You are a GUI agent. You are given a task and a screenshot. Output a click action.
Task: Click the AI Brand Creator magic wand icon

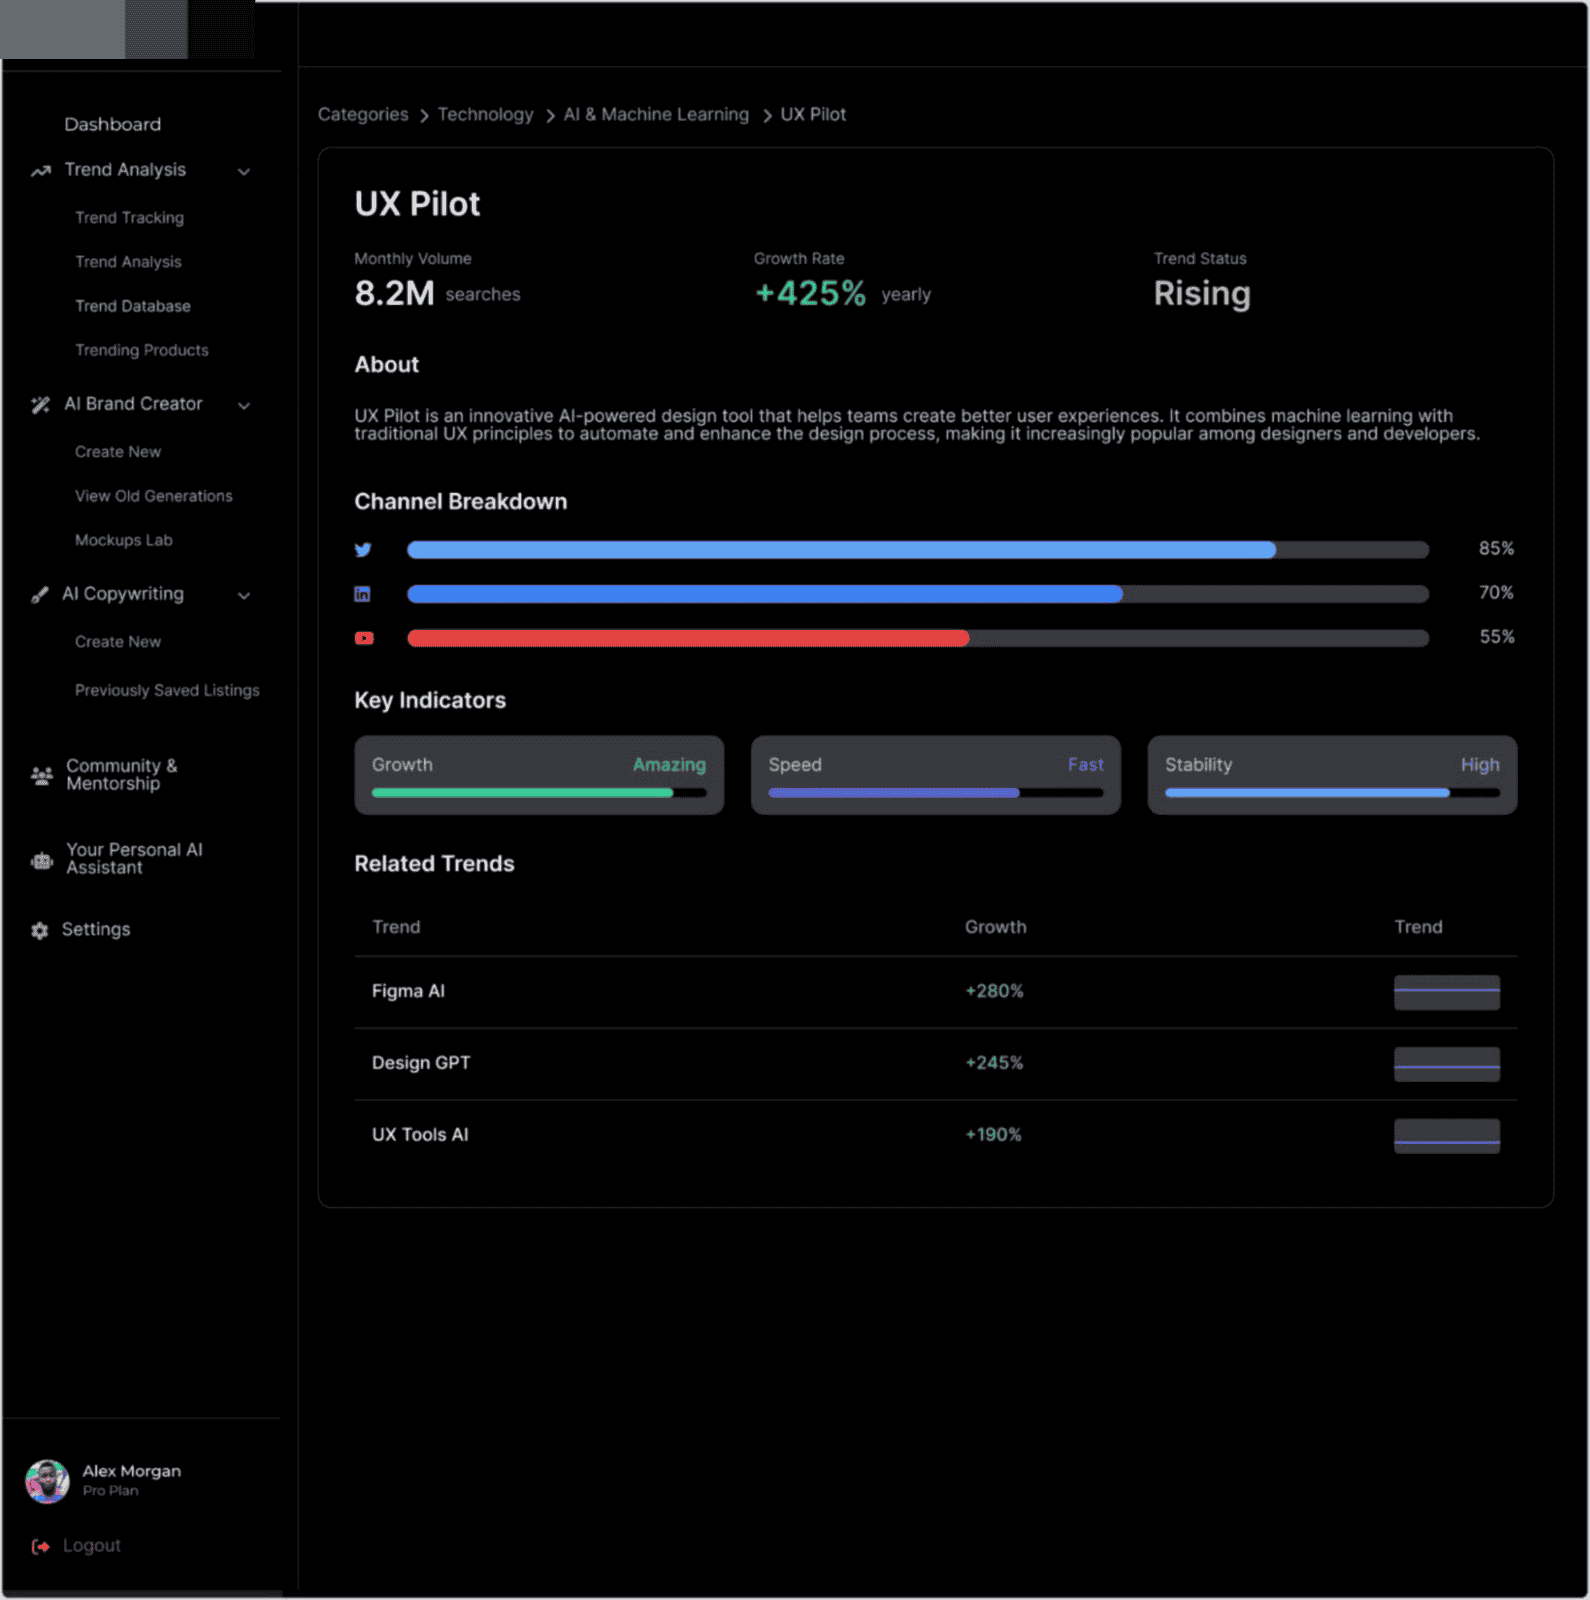tap(40, 405)
